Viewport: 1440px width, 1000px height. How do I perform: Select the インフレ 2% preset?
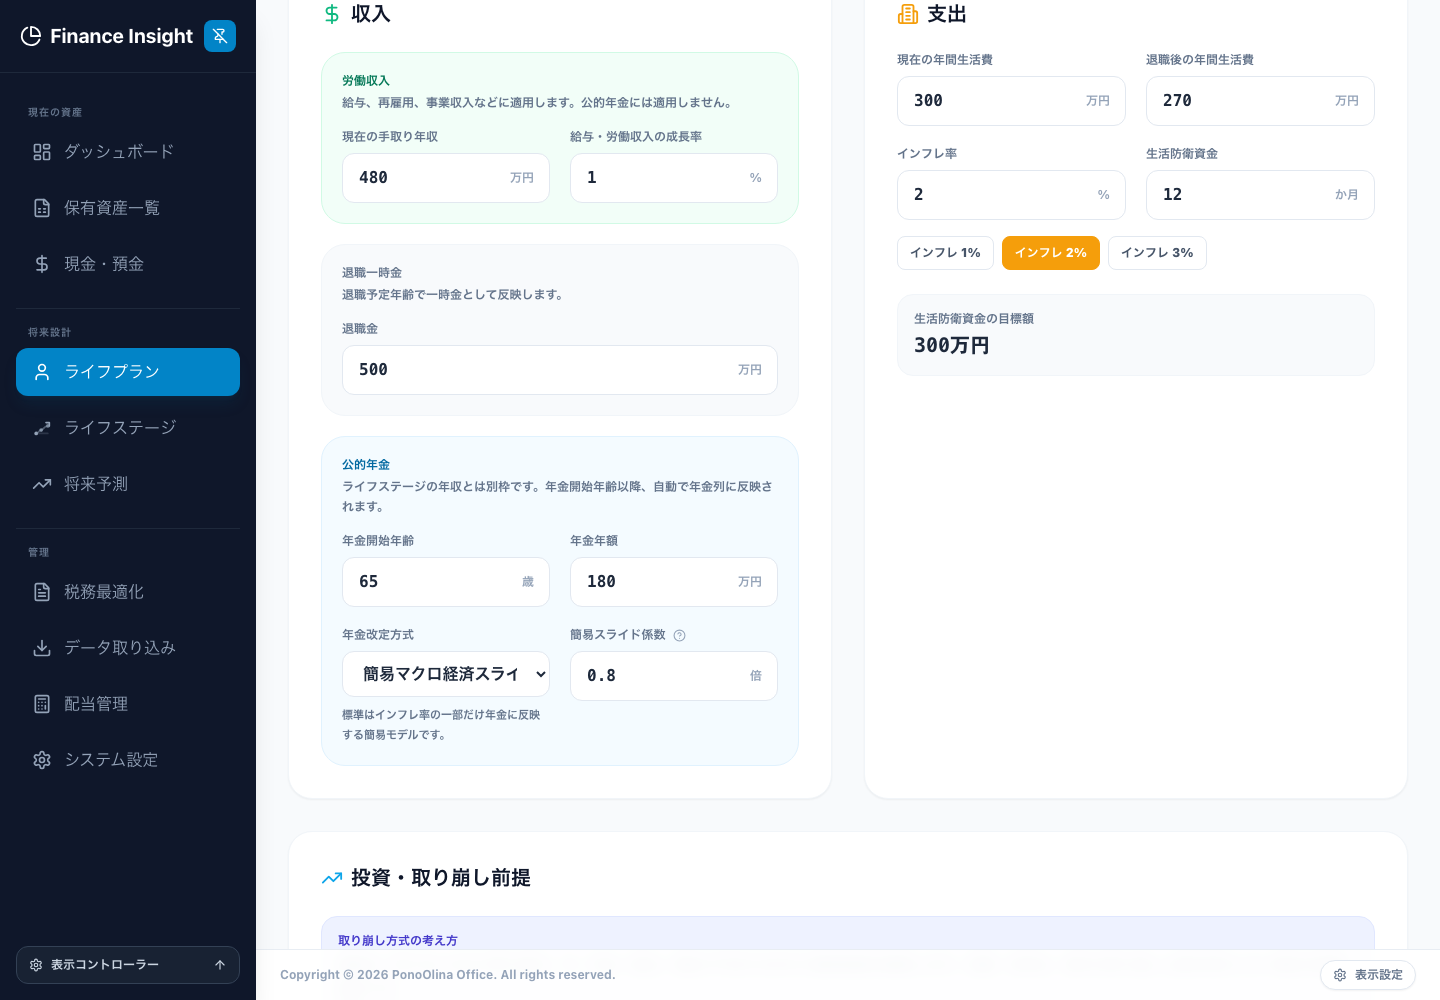click(1051, 253)
